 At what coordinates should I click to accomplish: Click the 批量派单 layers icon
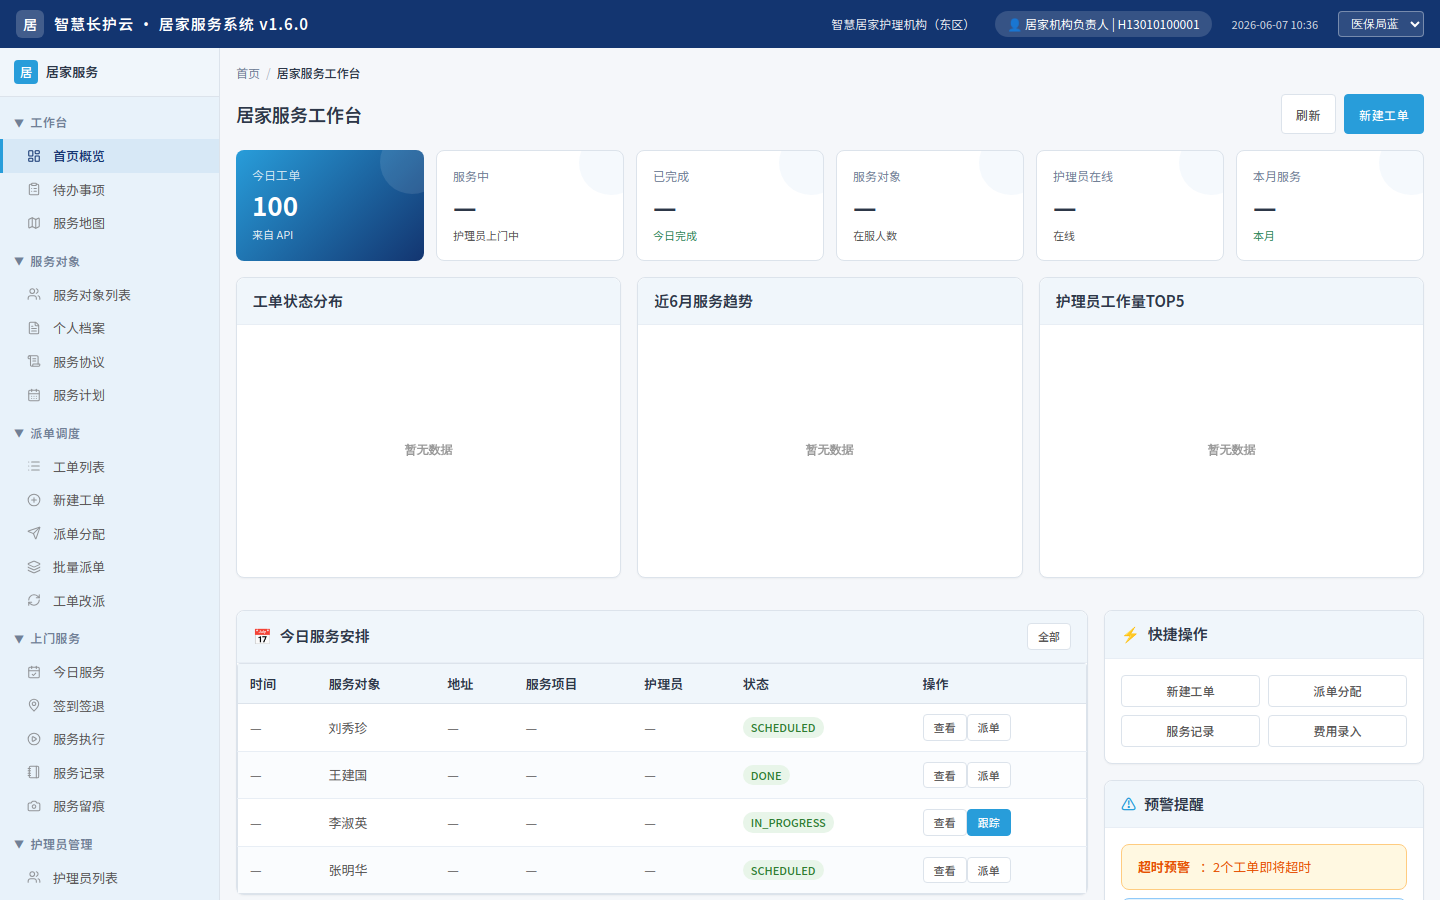coord(34,567)
